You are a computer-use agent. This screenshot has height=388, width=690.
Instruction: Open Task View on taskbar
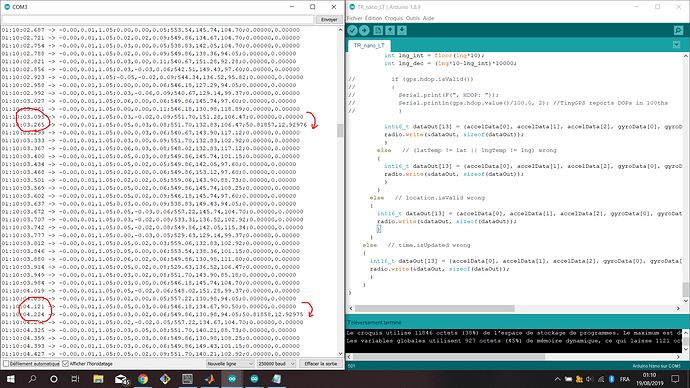[x=75, y=379]
